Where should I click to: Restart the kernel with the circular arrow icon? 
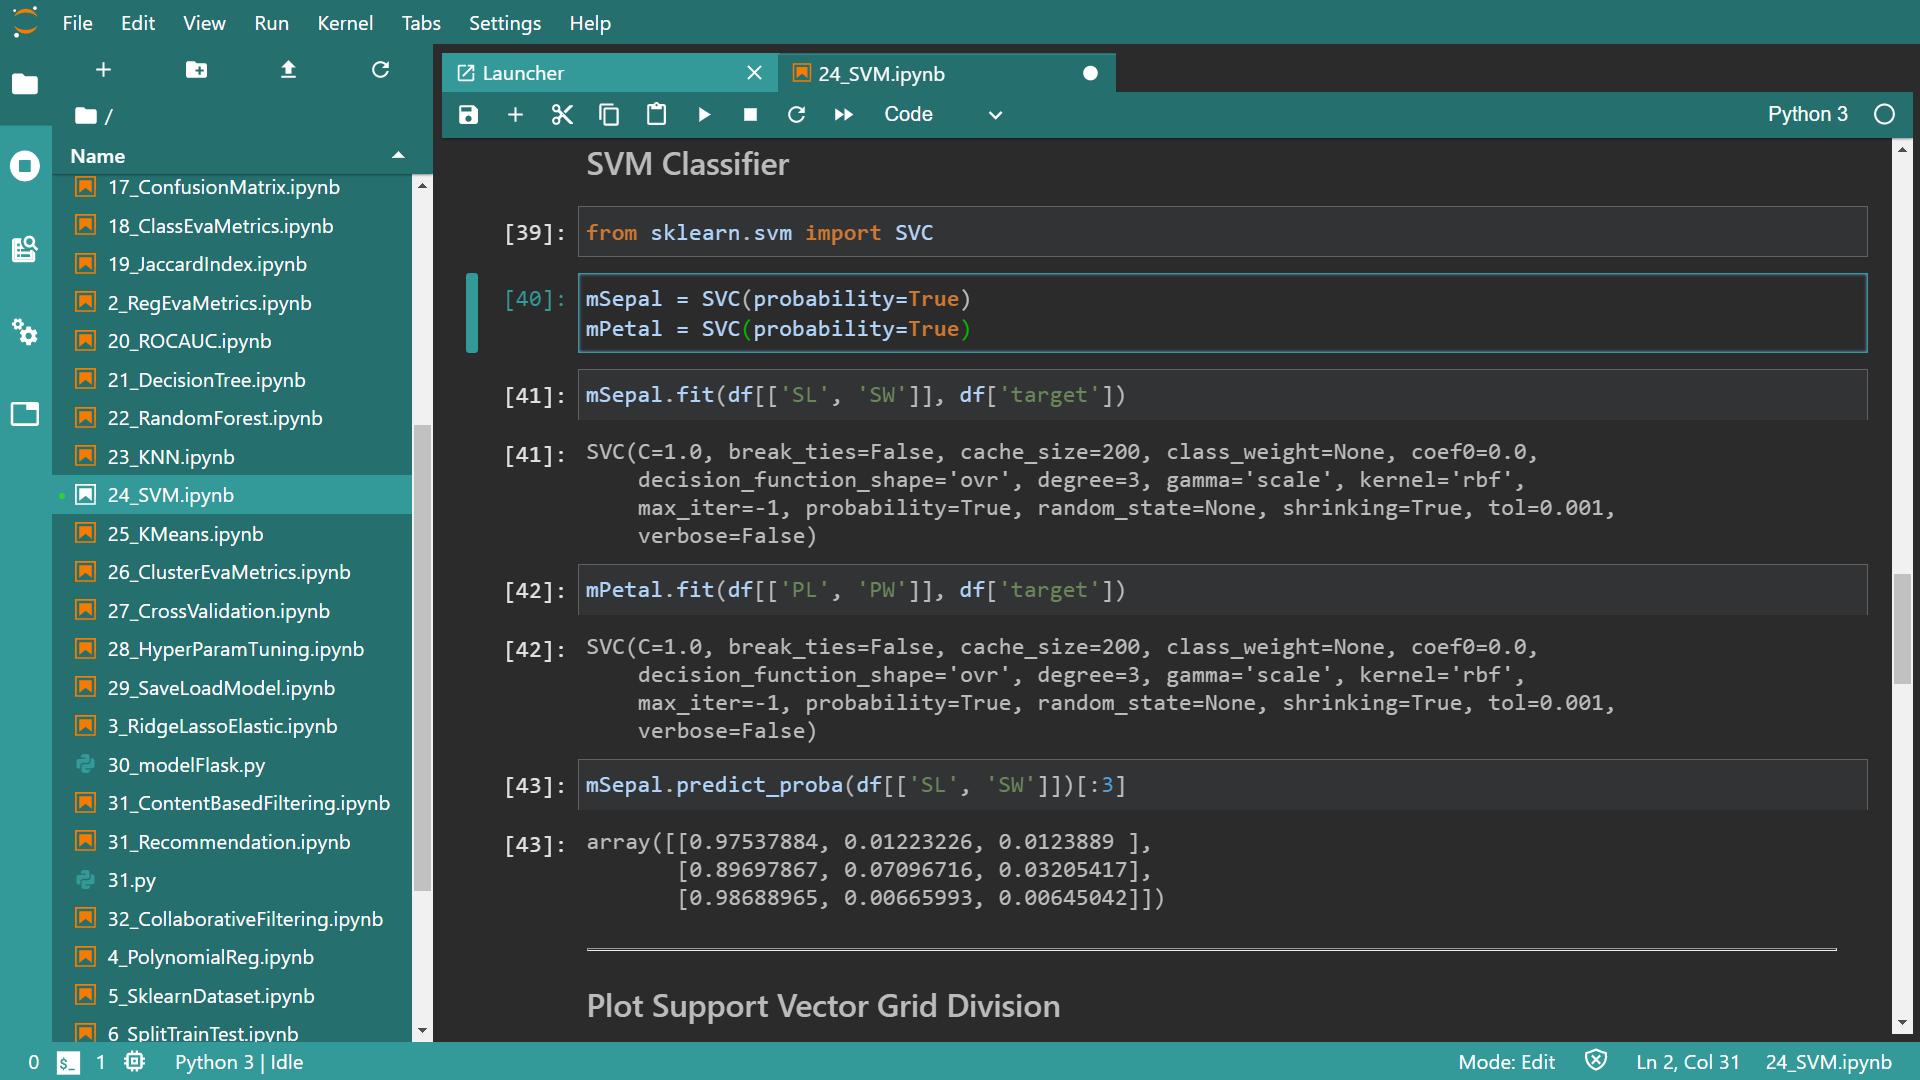pos(796,114)
